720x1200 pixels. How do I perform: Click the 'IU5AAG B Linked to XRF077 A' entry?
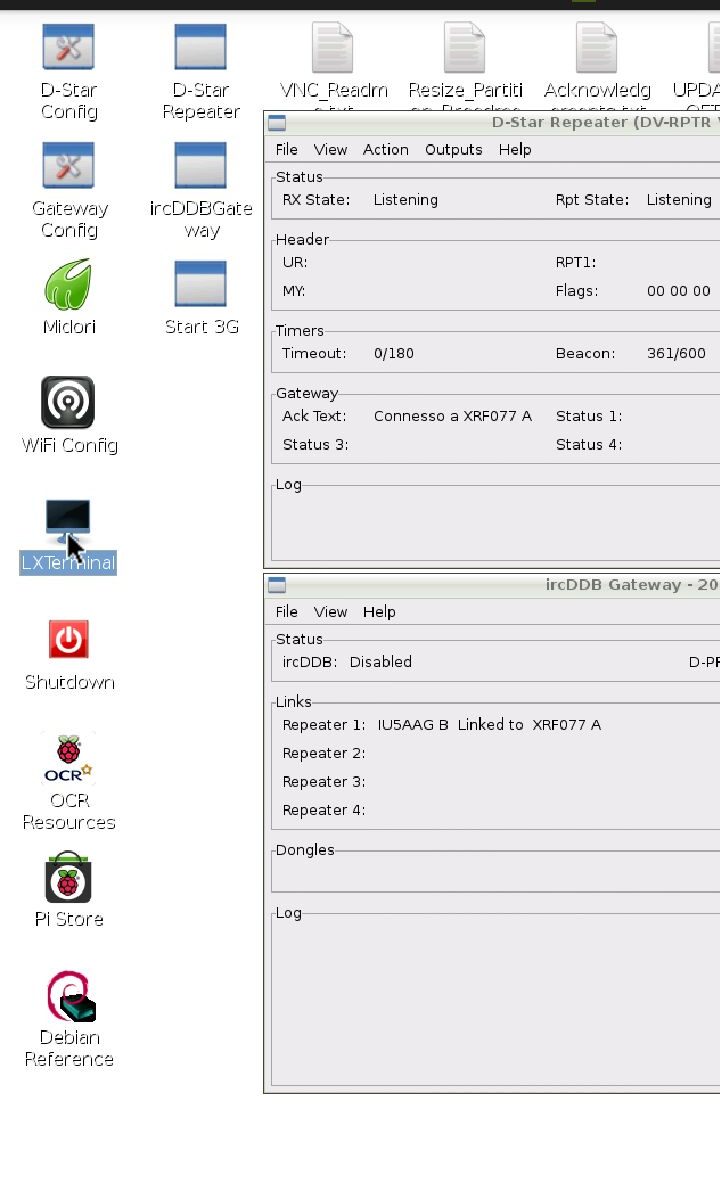tap(489, 725)
